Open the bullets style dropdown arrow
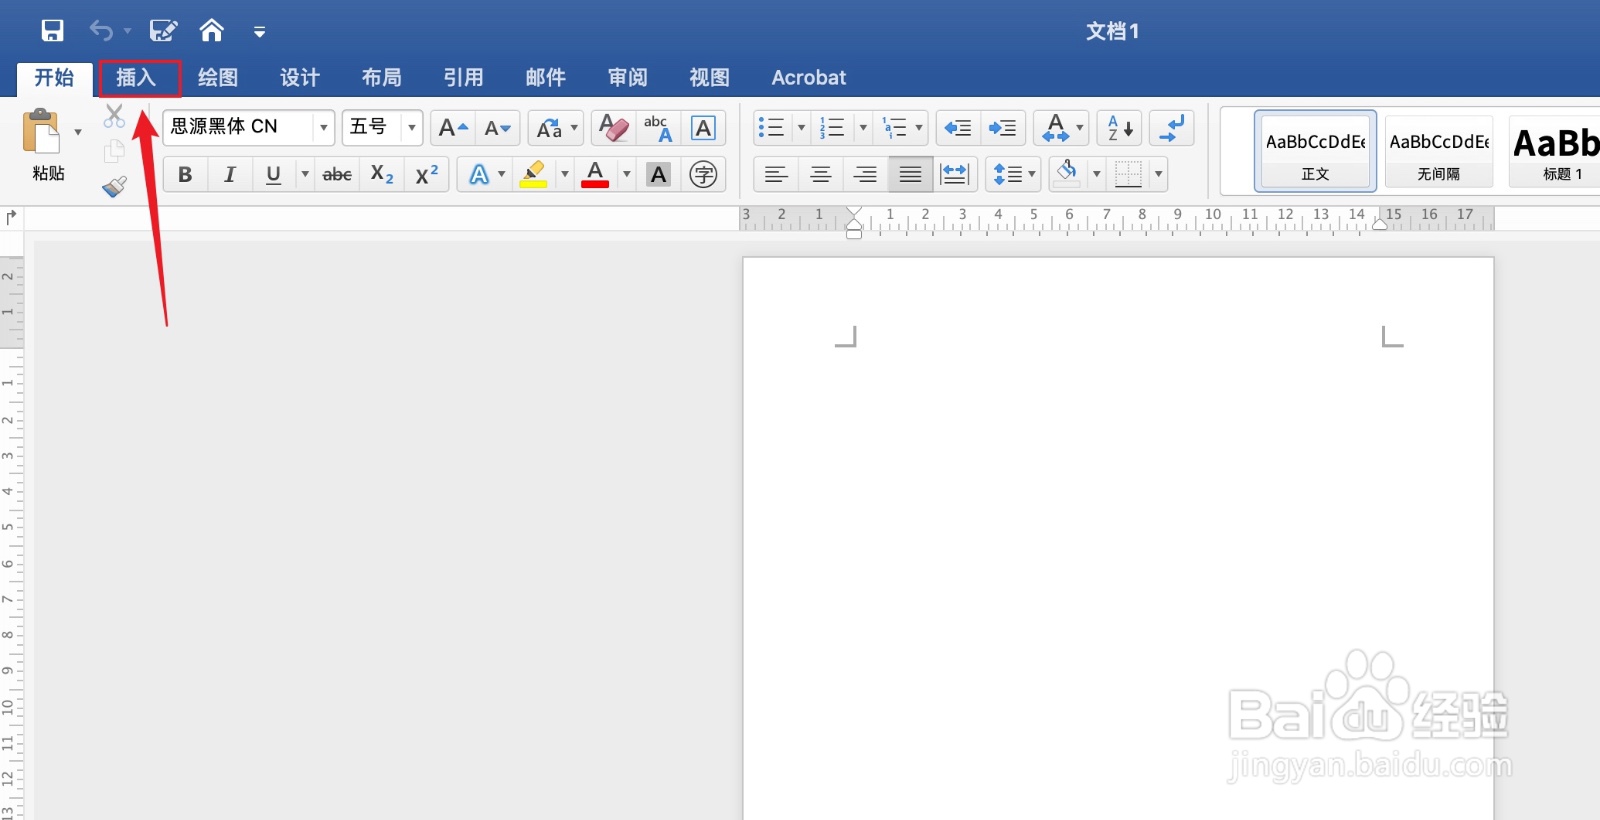Screen dimensions: 1600x820 pos(801,127)
